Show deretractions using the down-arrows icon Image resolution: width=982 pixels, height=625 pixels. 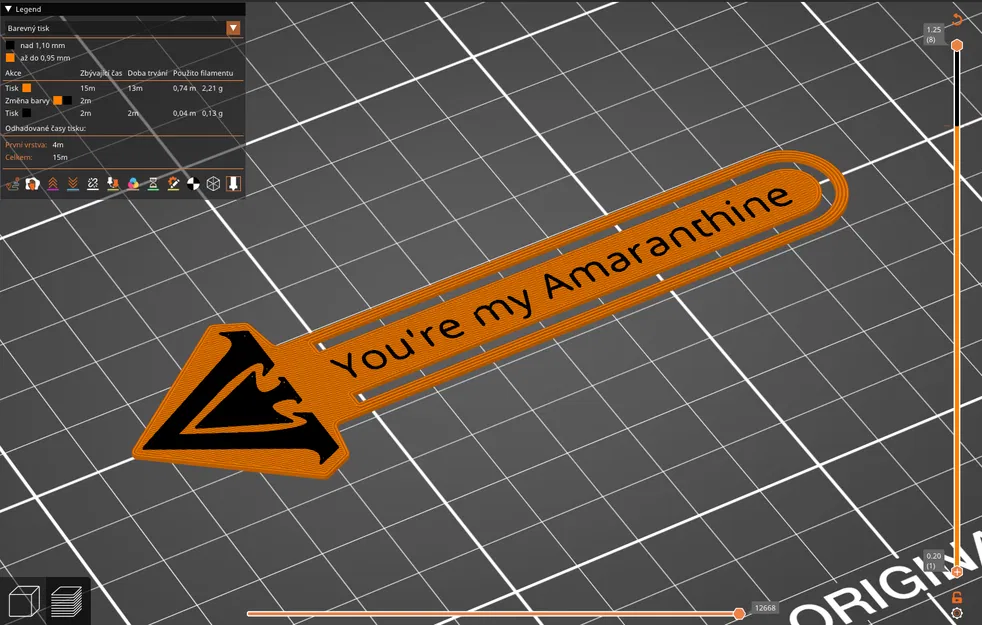tap(71, 183)
